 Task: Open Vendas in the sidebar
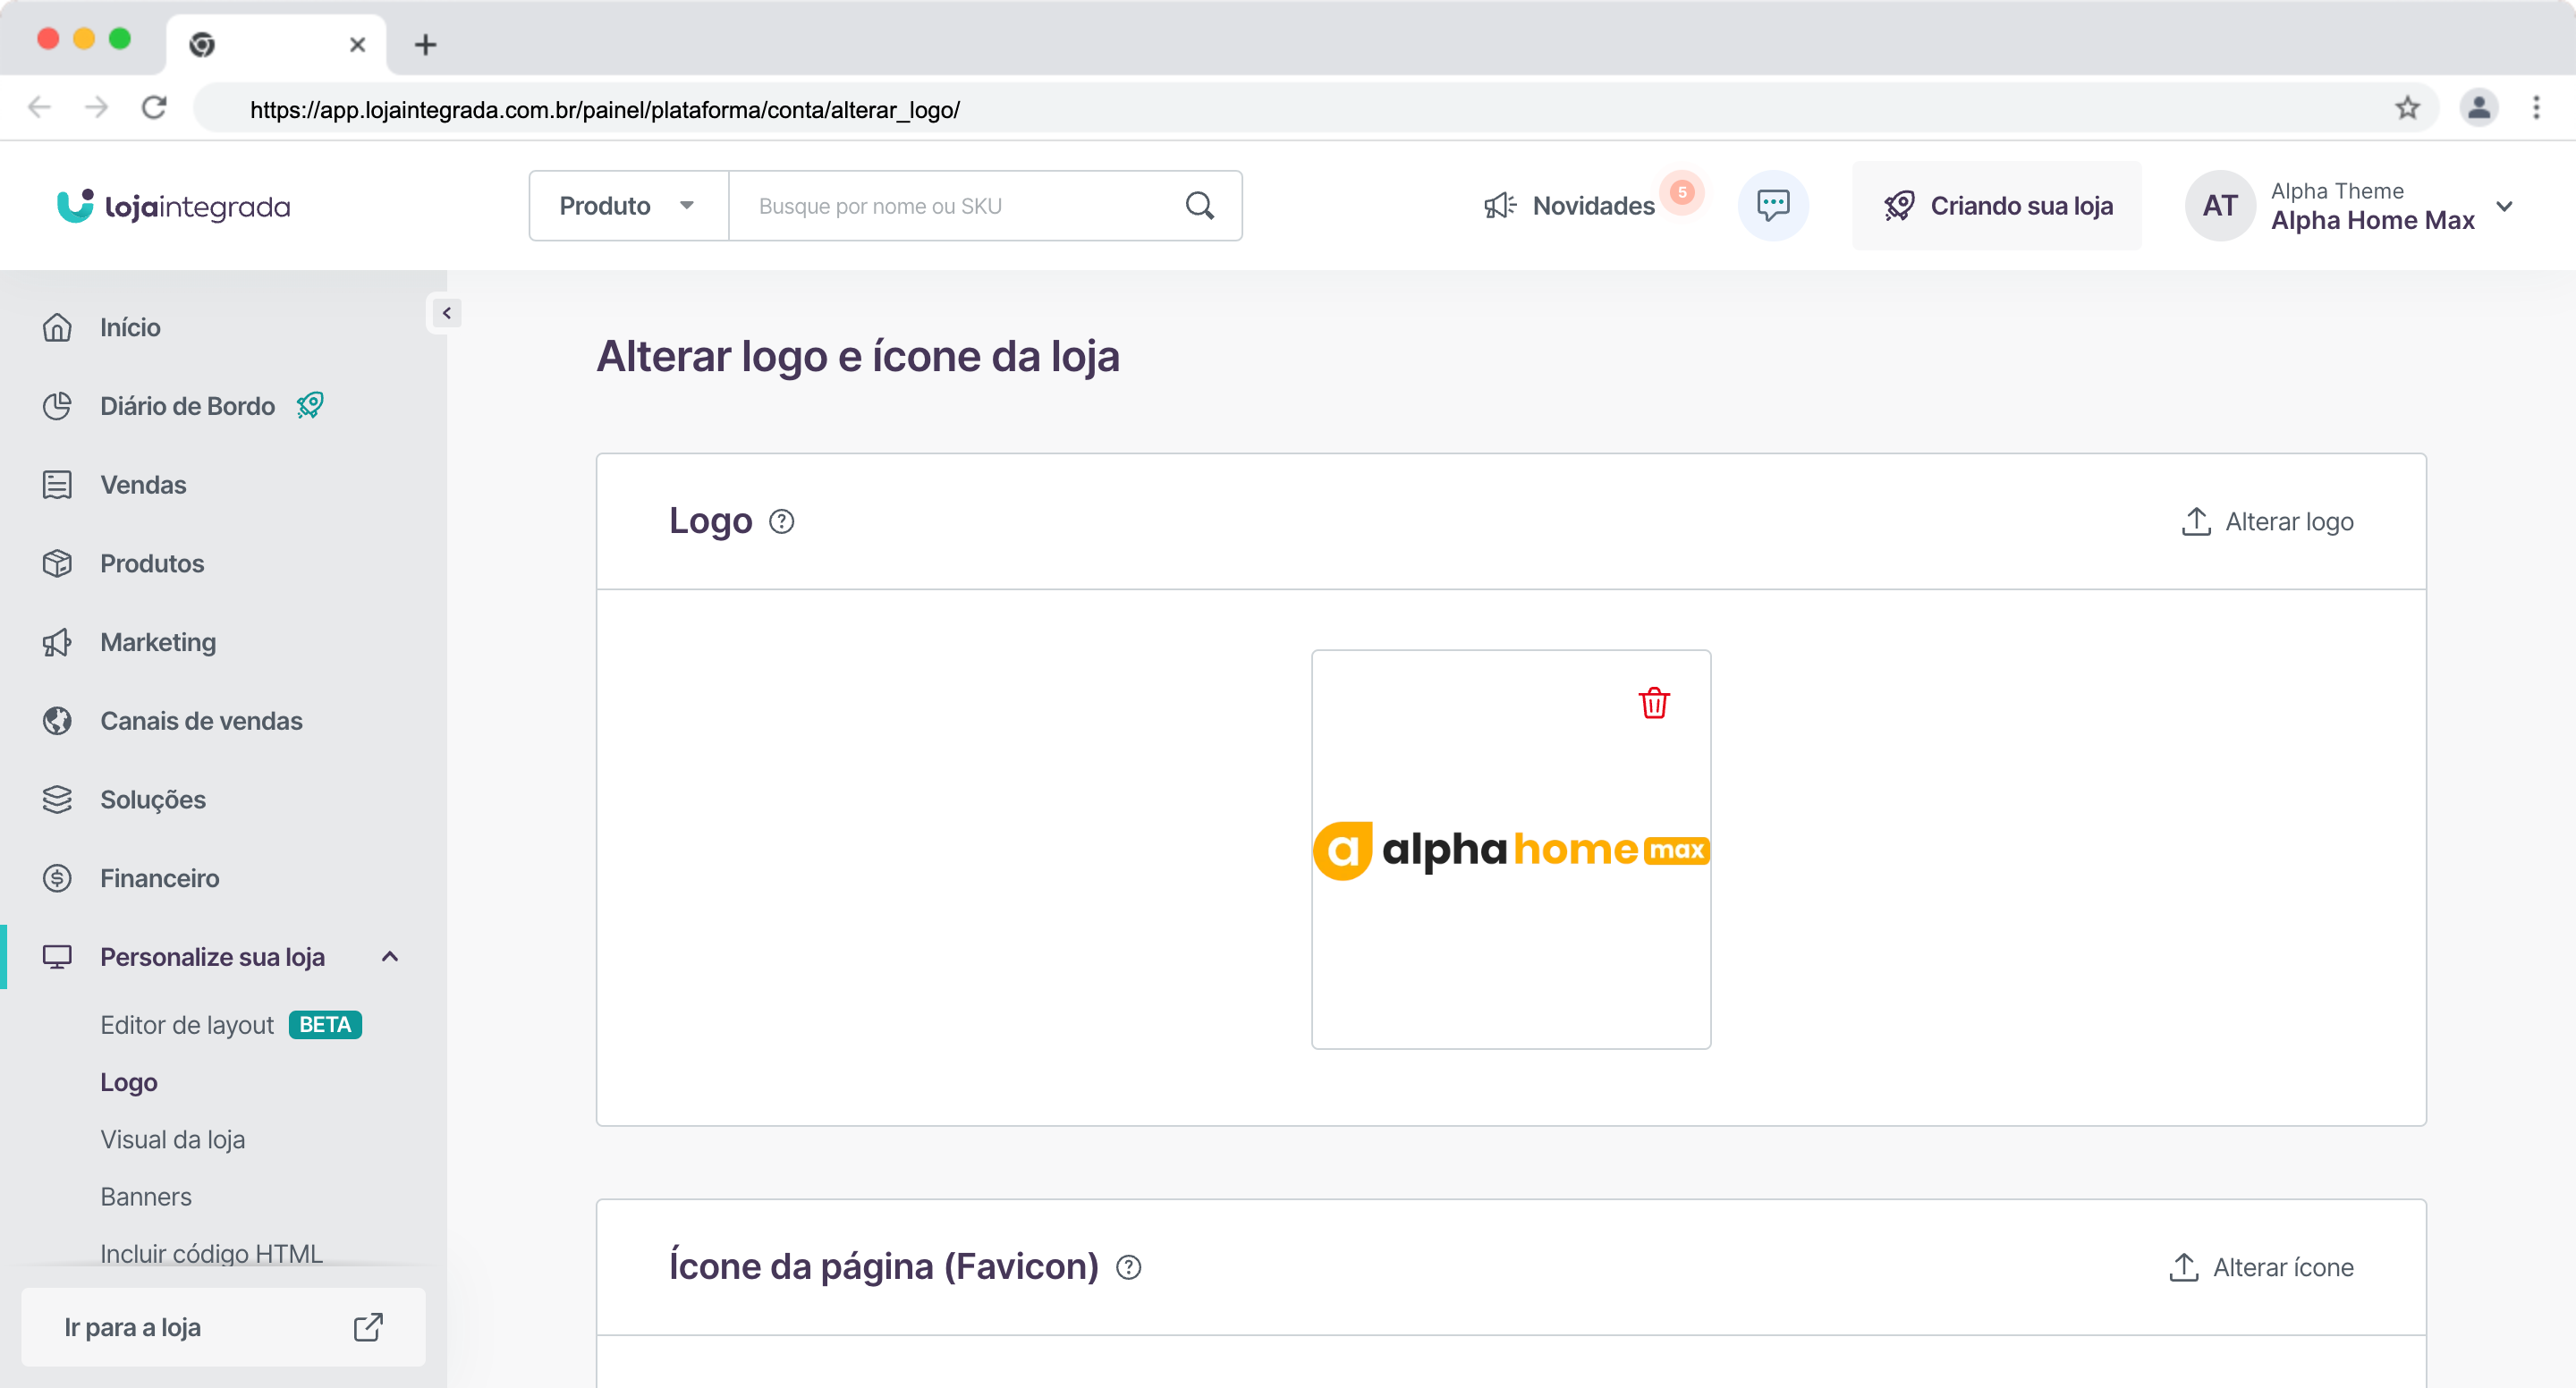click(142, 485)
